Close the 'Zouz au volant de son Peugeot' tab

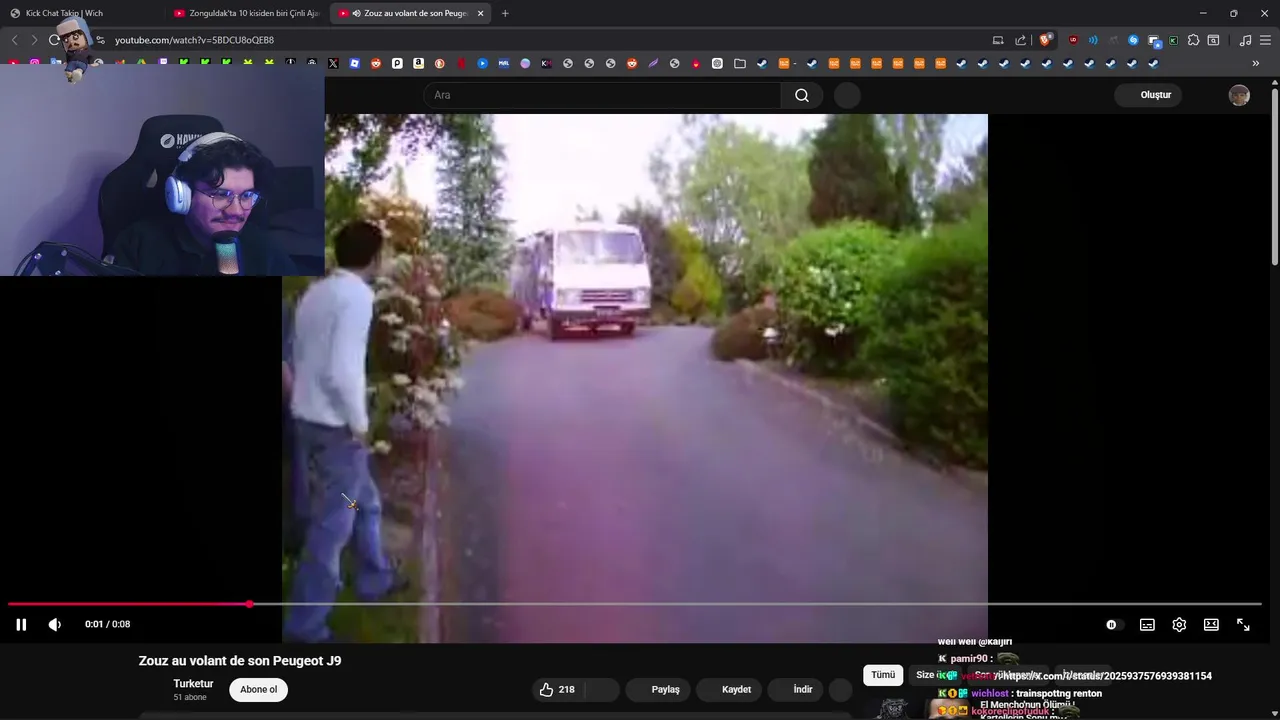click(x=480, y=13)
